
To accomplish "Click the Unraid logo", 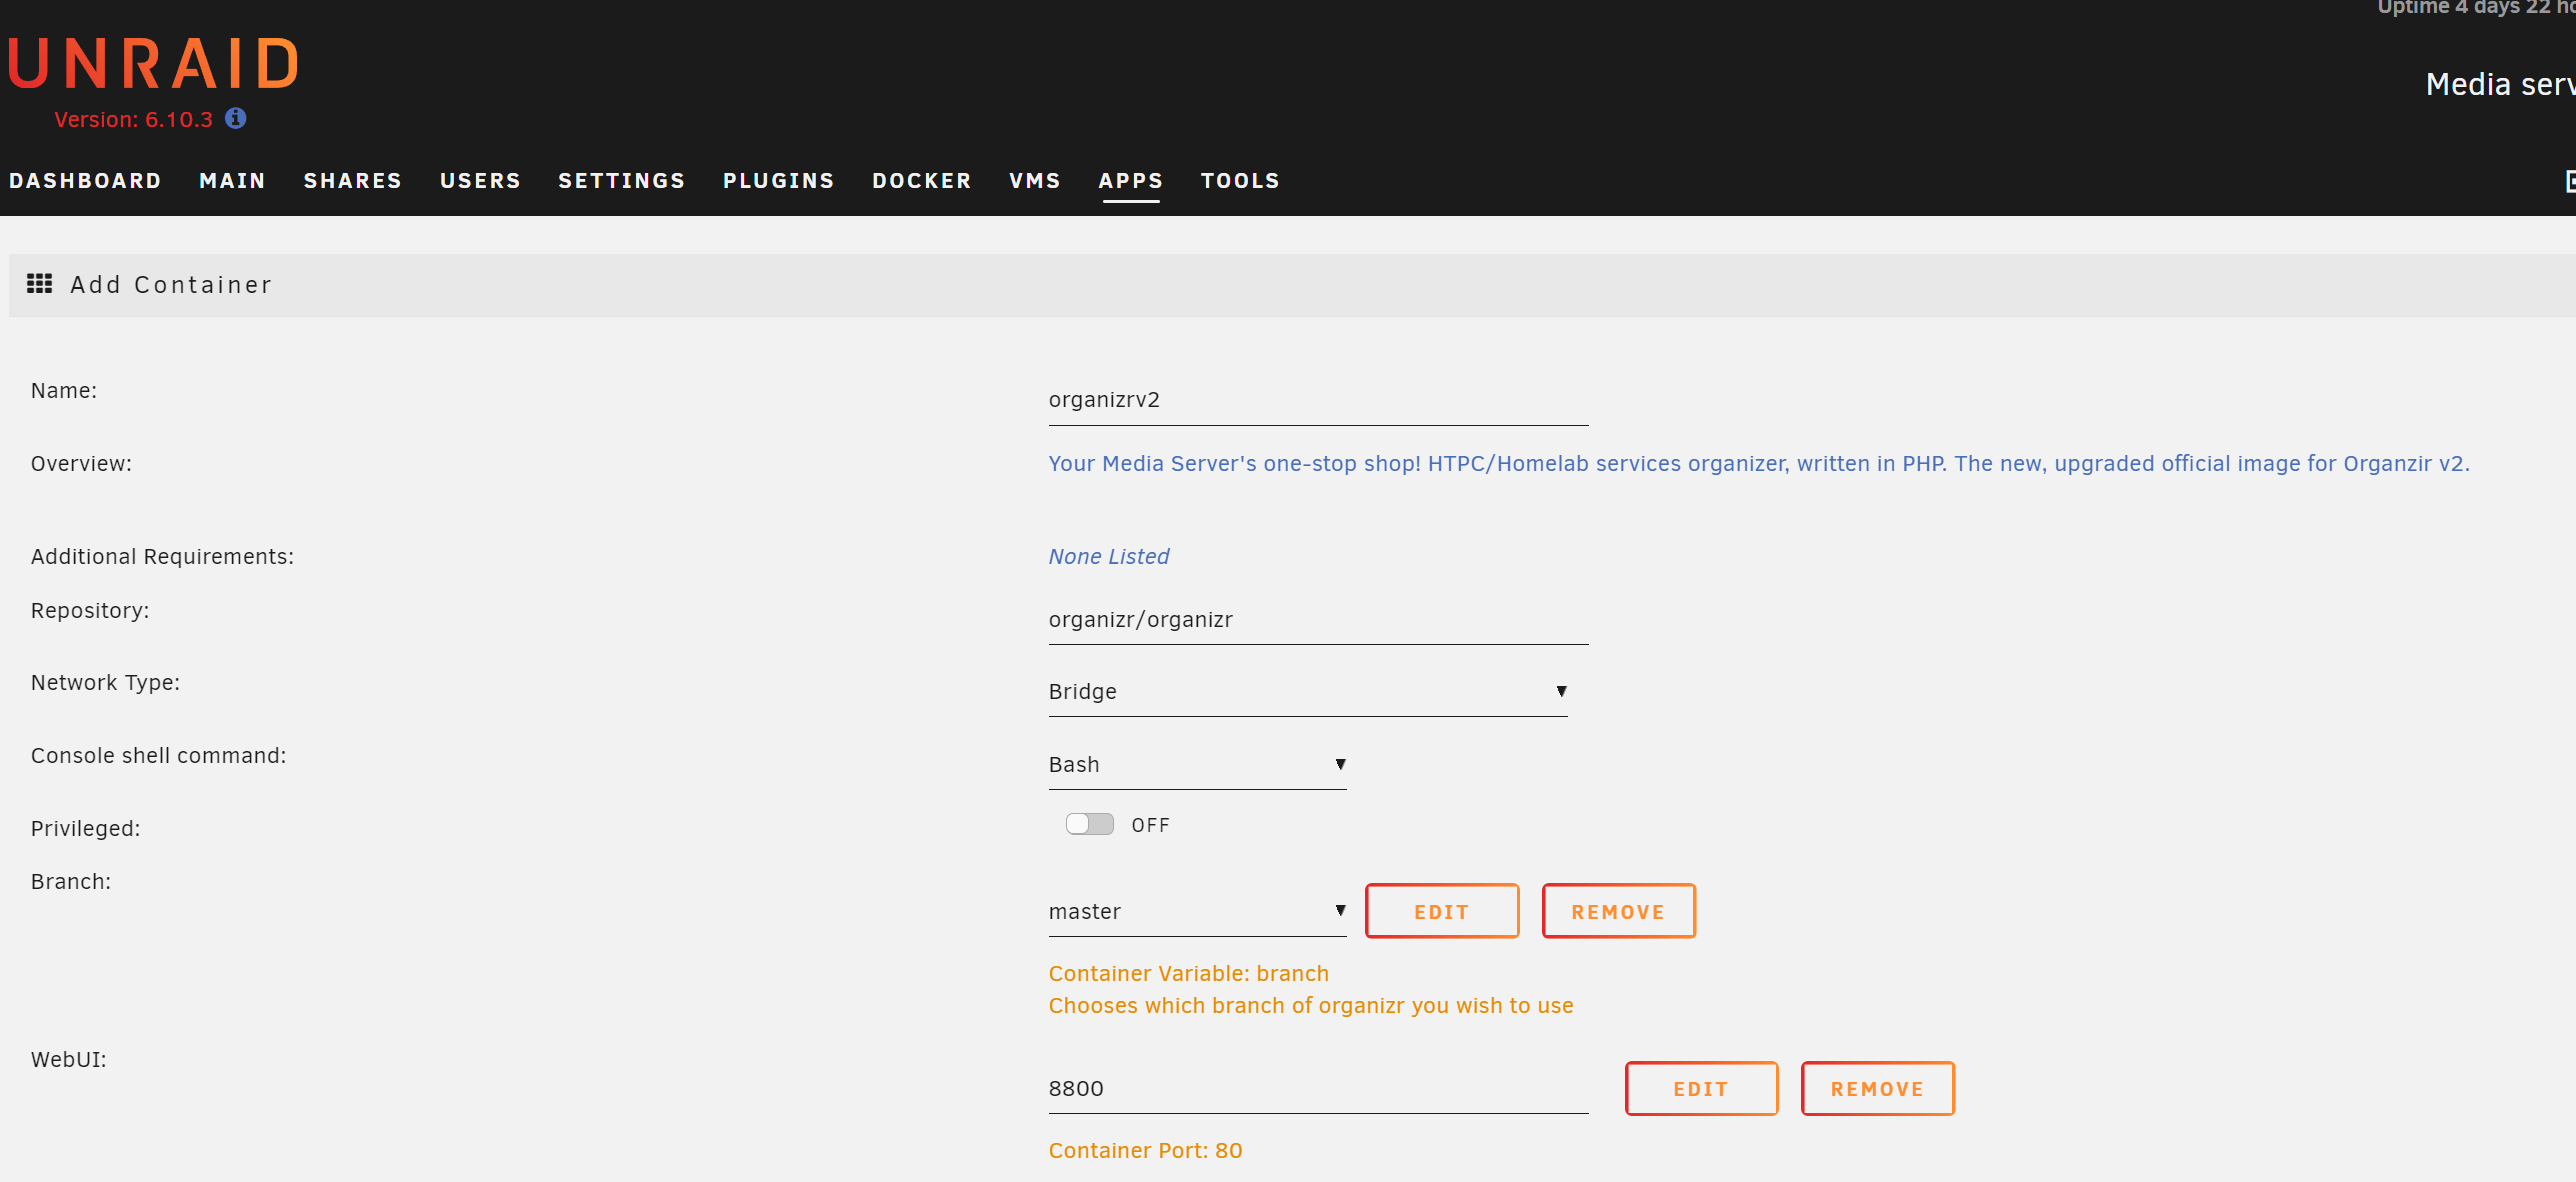I will (x=153, y=63).
